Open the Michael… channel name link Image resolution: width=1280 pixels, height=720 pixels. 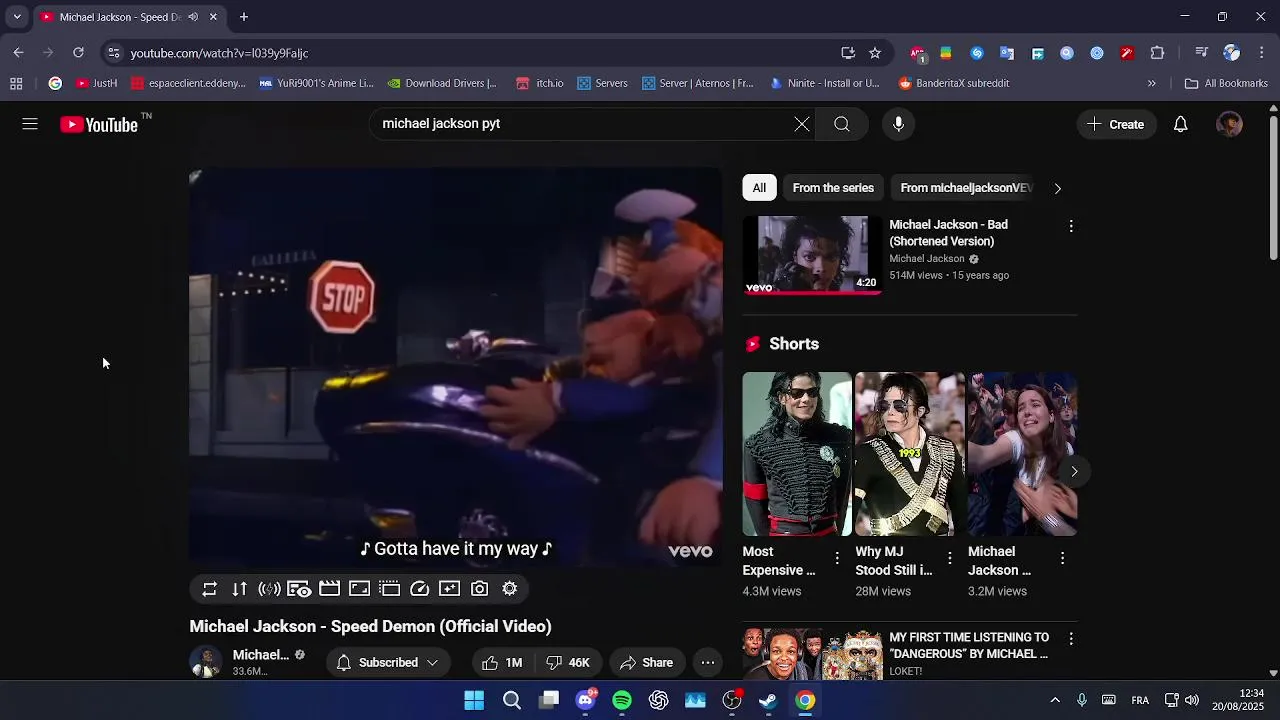coord(261,655)
